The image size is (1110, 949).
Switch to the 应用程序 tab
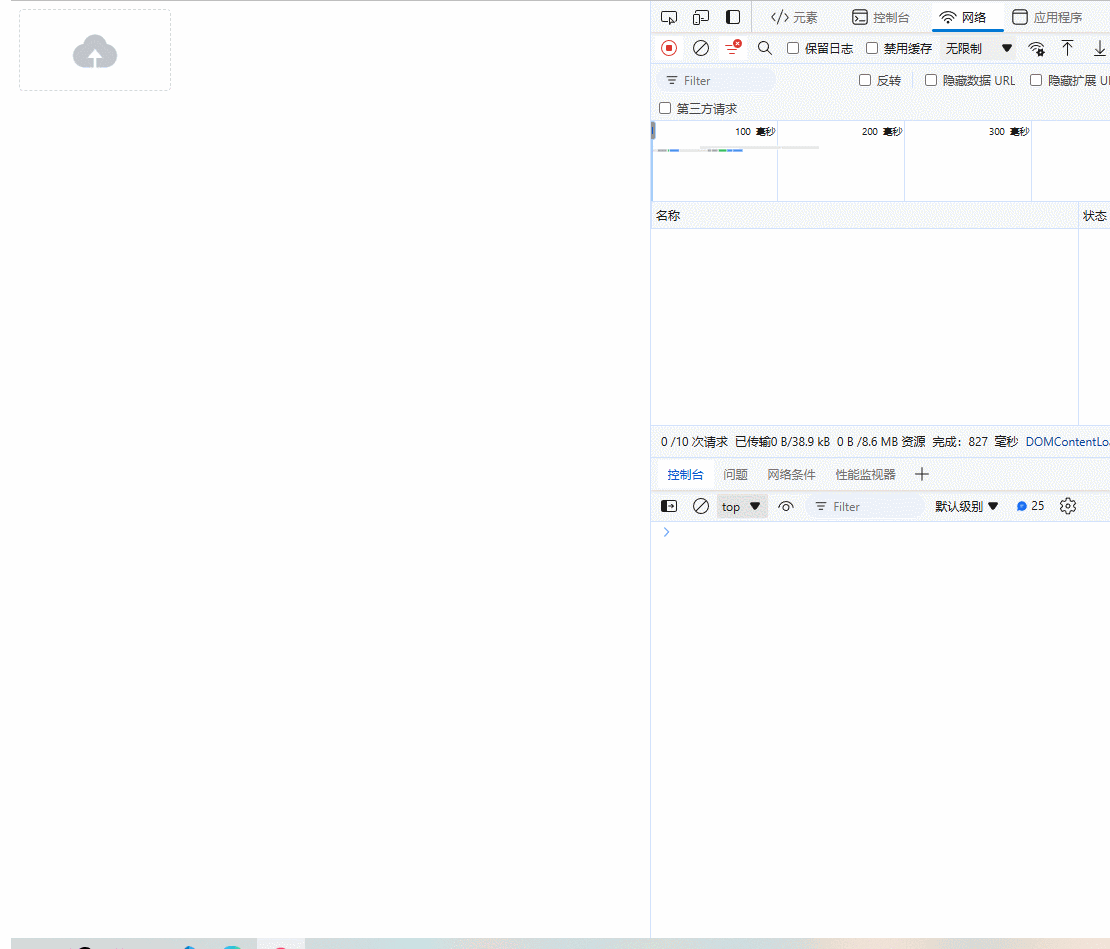(1047, 17)
